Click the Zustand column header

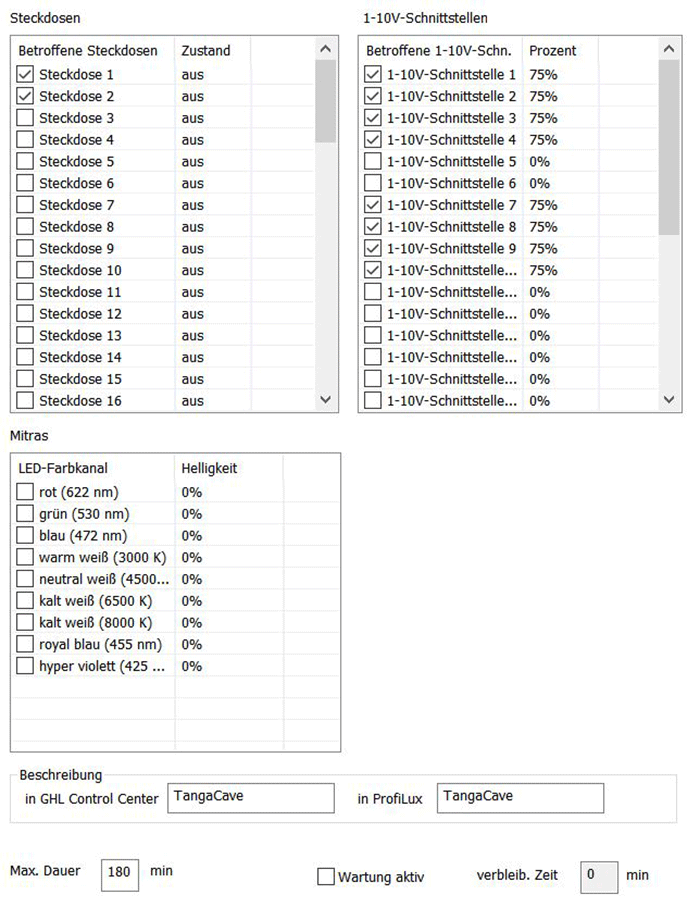tap(206, 50)
